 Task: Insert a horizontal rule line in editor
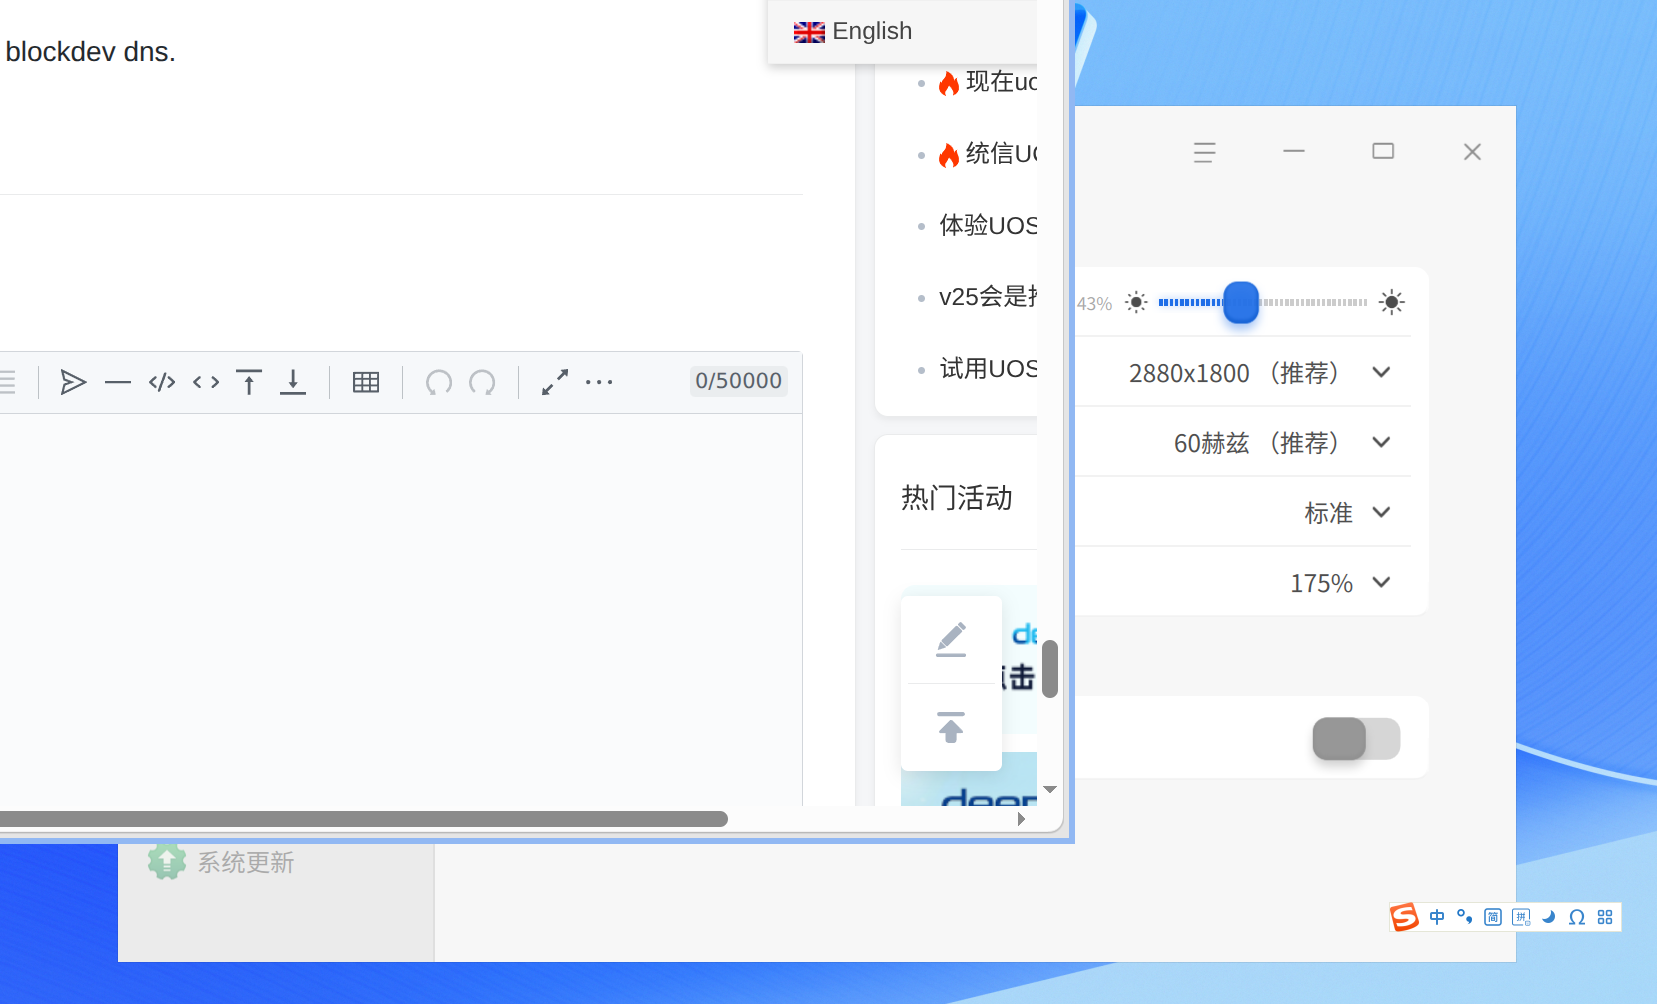point(118,382)
